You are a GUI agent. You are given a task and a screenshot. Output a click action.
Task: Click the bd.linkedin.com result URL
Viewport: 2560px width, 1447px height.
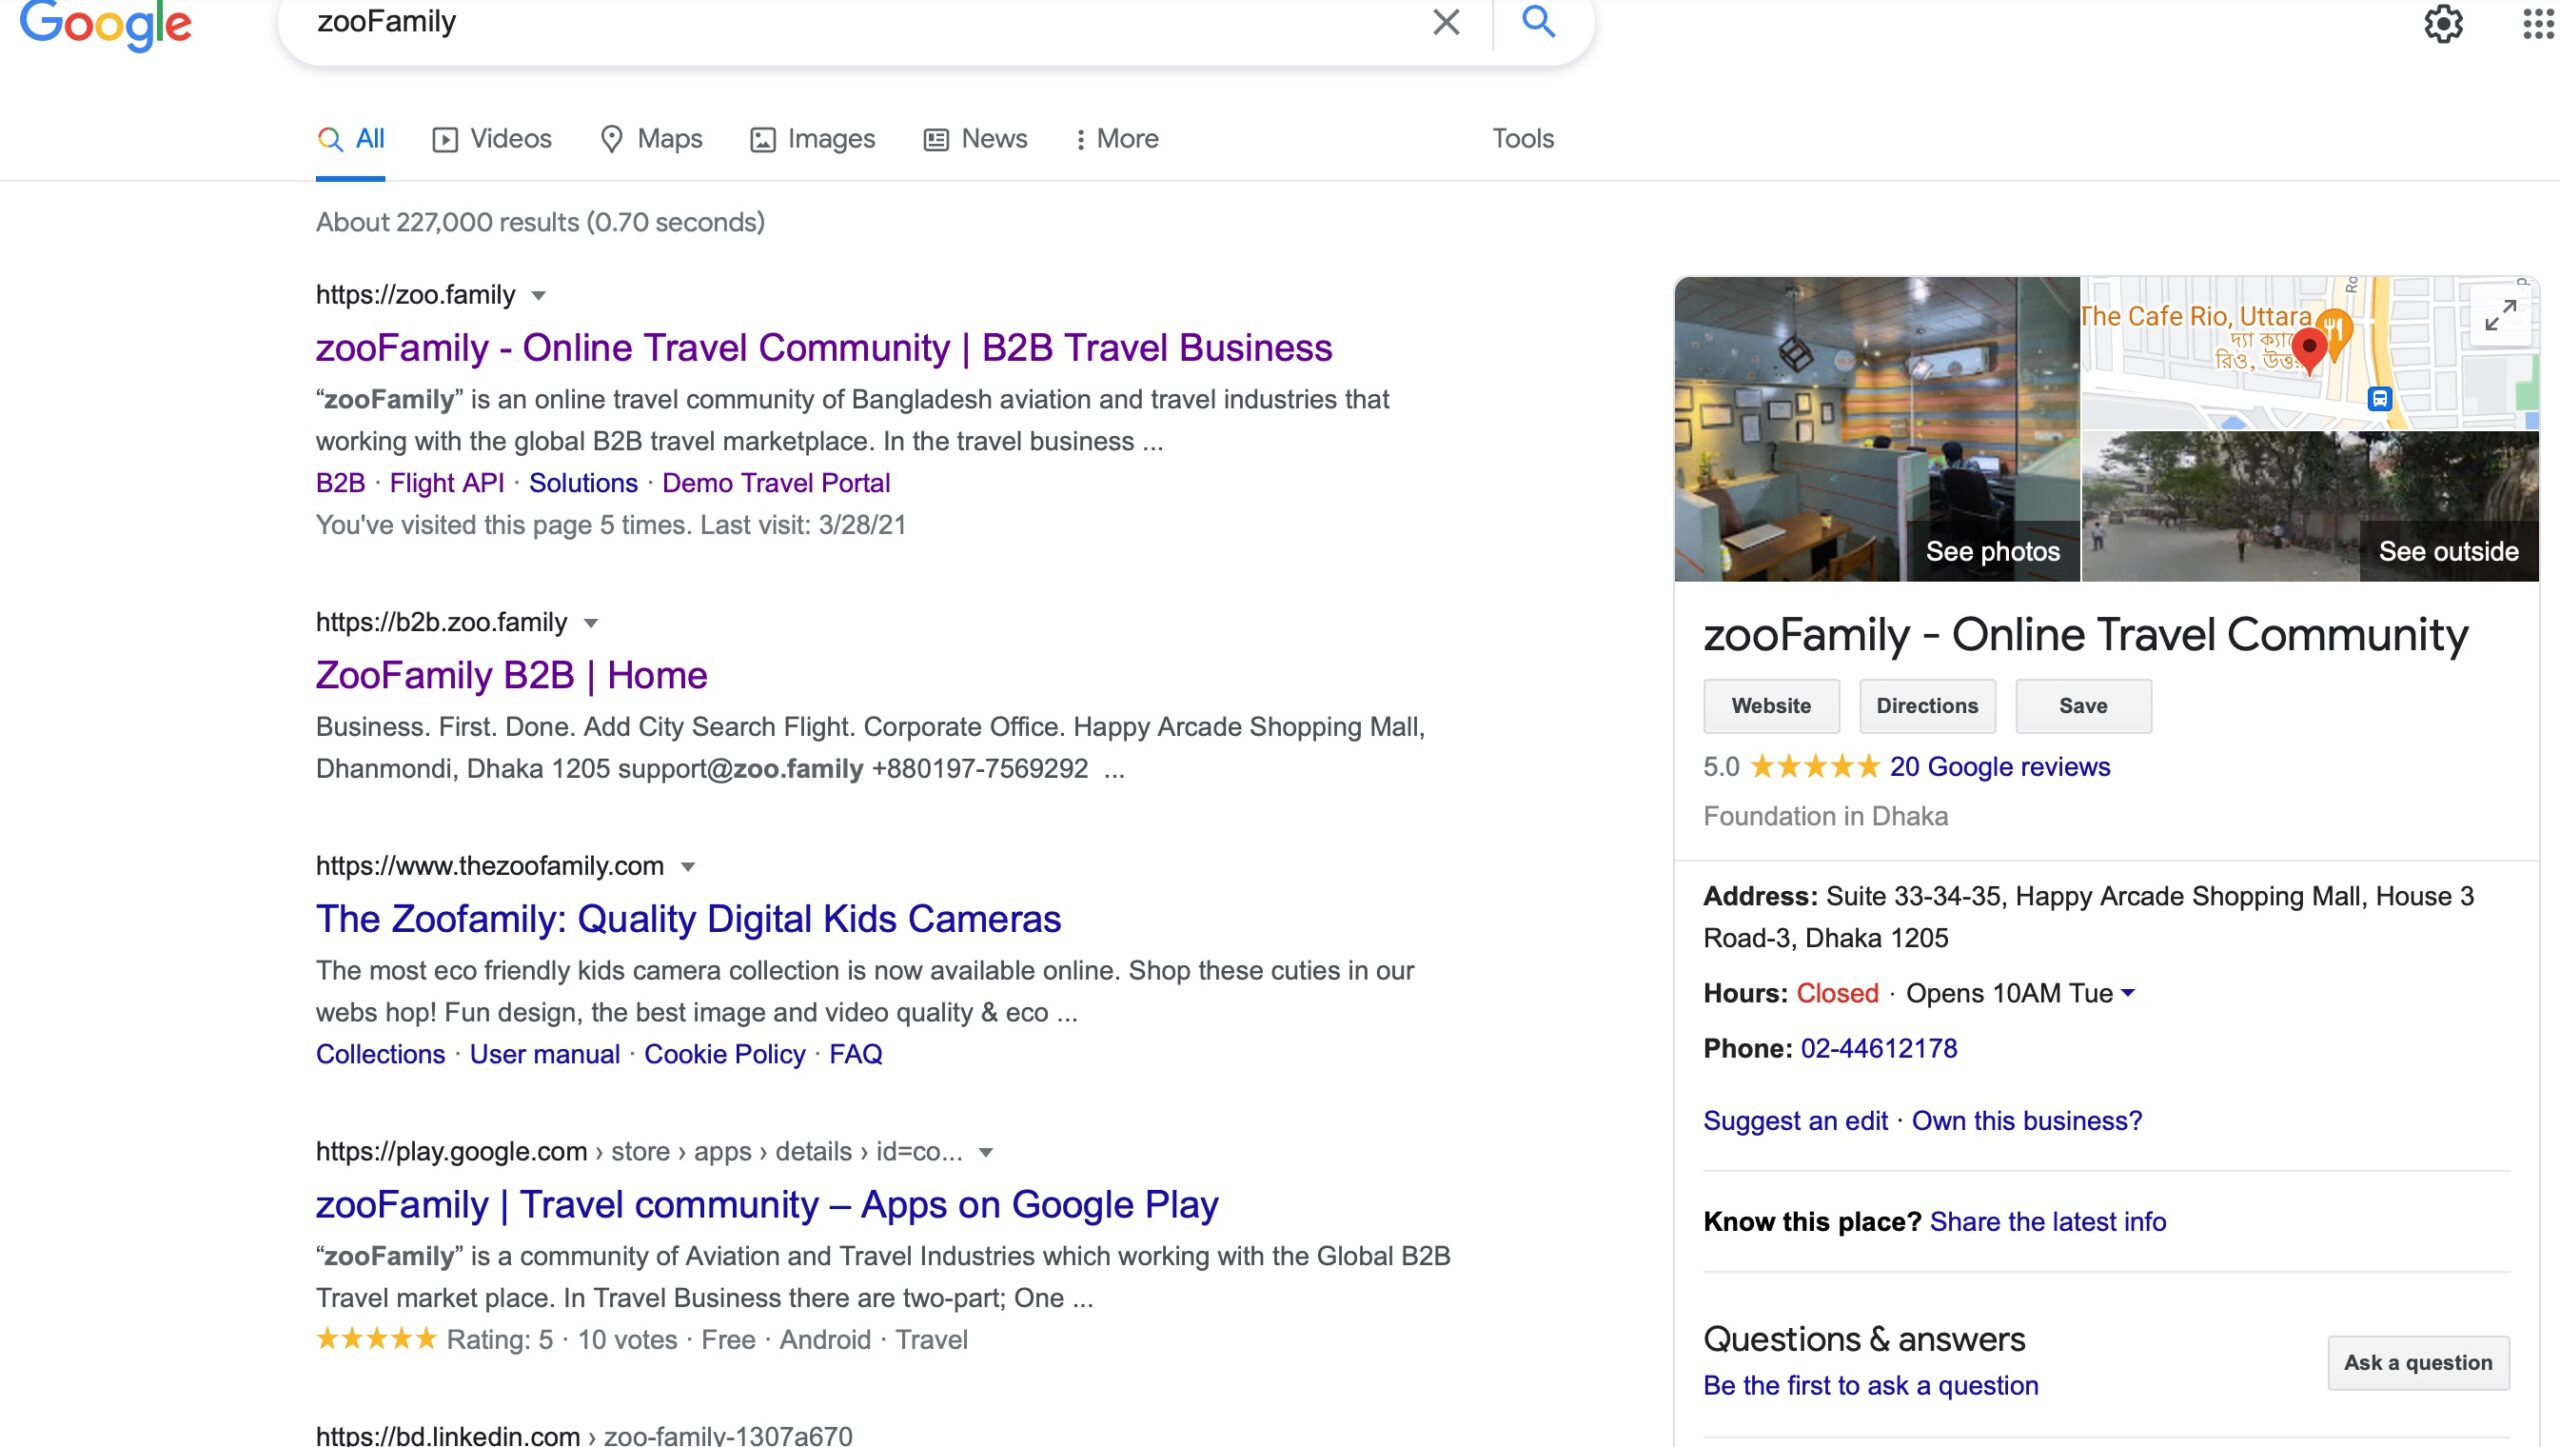584,1435
